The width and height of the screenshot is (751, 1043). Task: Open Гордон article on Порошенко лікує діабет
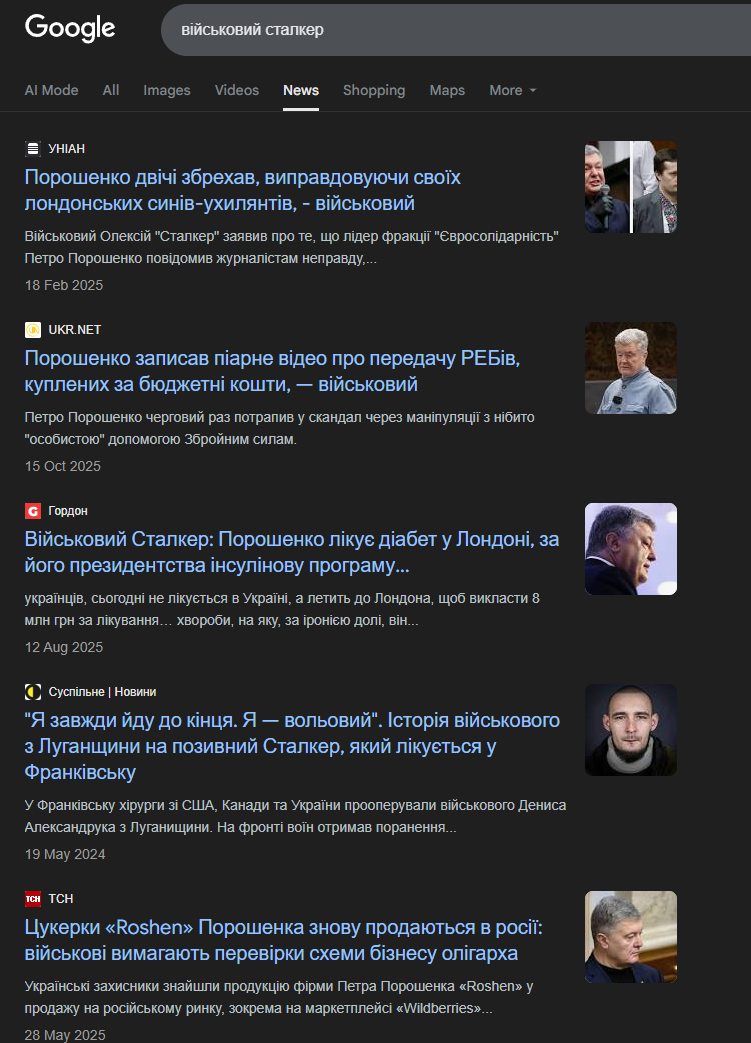tap(291, 552)
